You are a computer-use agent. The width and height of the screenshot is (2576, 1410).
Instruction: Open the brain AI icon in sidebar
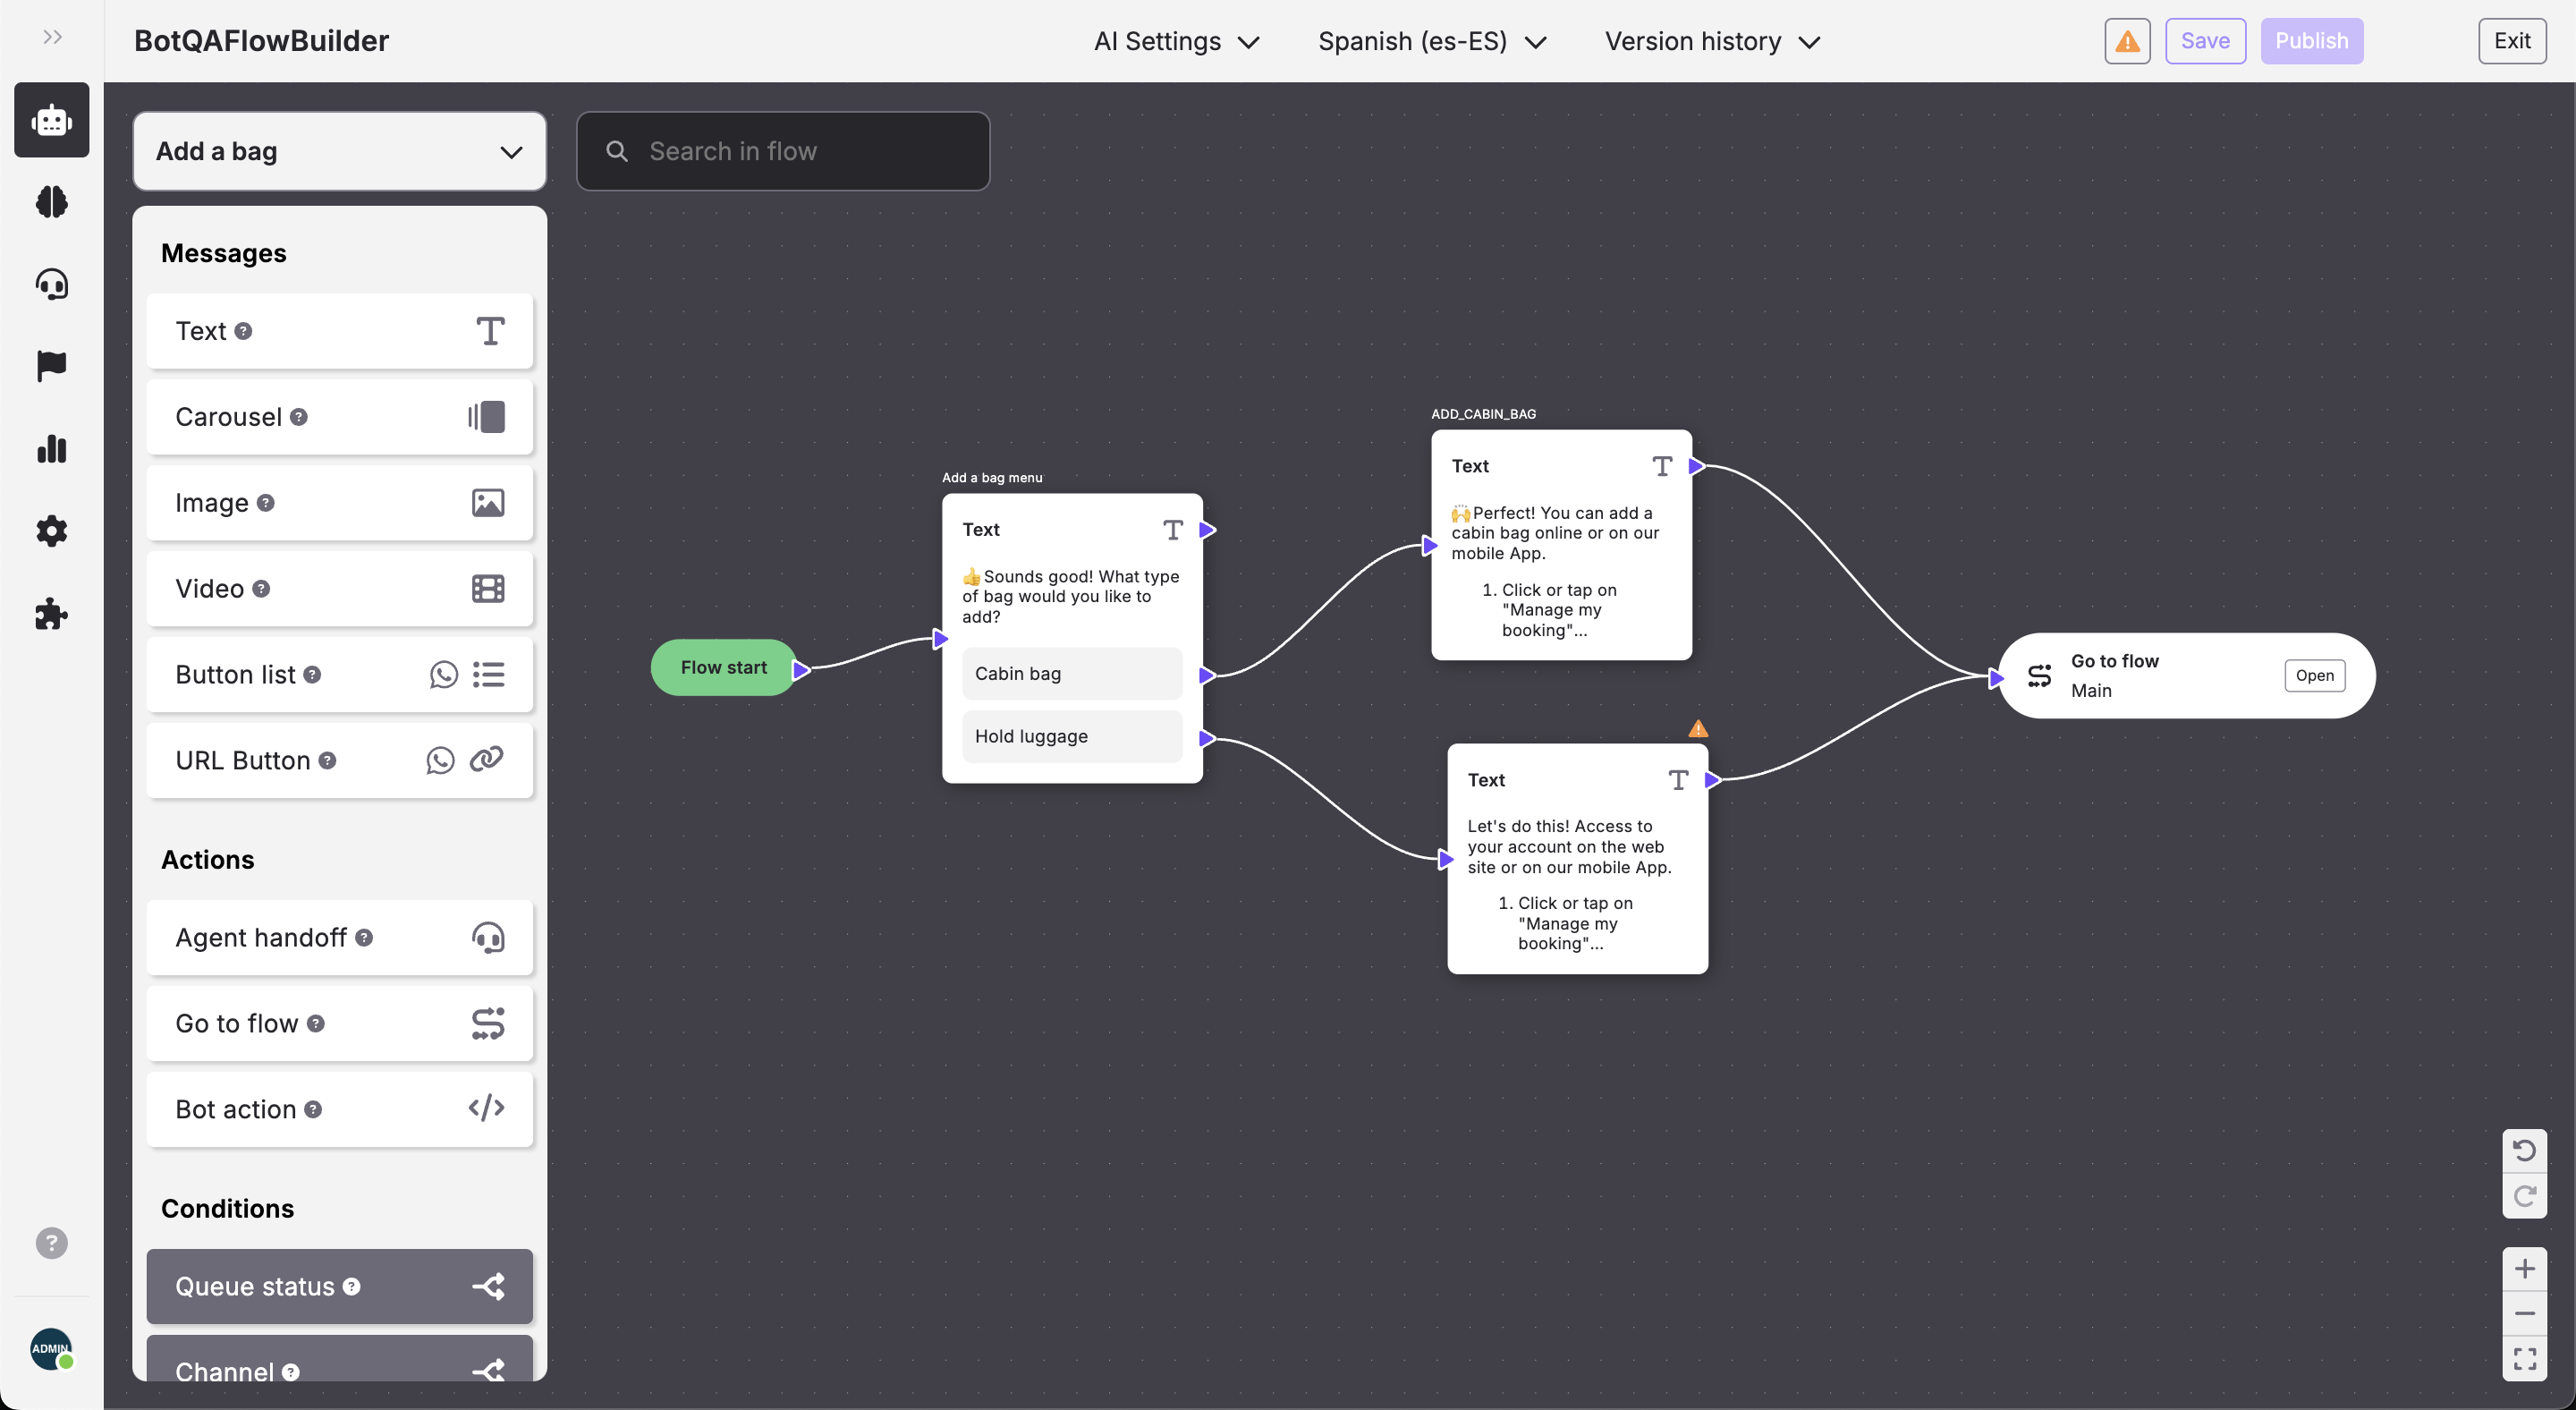tap(51, 202)
